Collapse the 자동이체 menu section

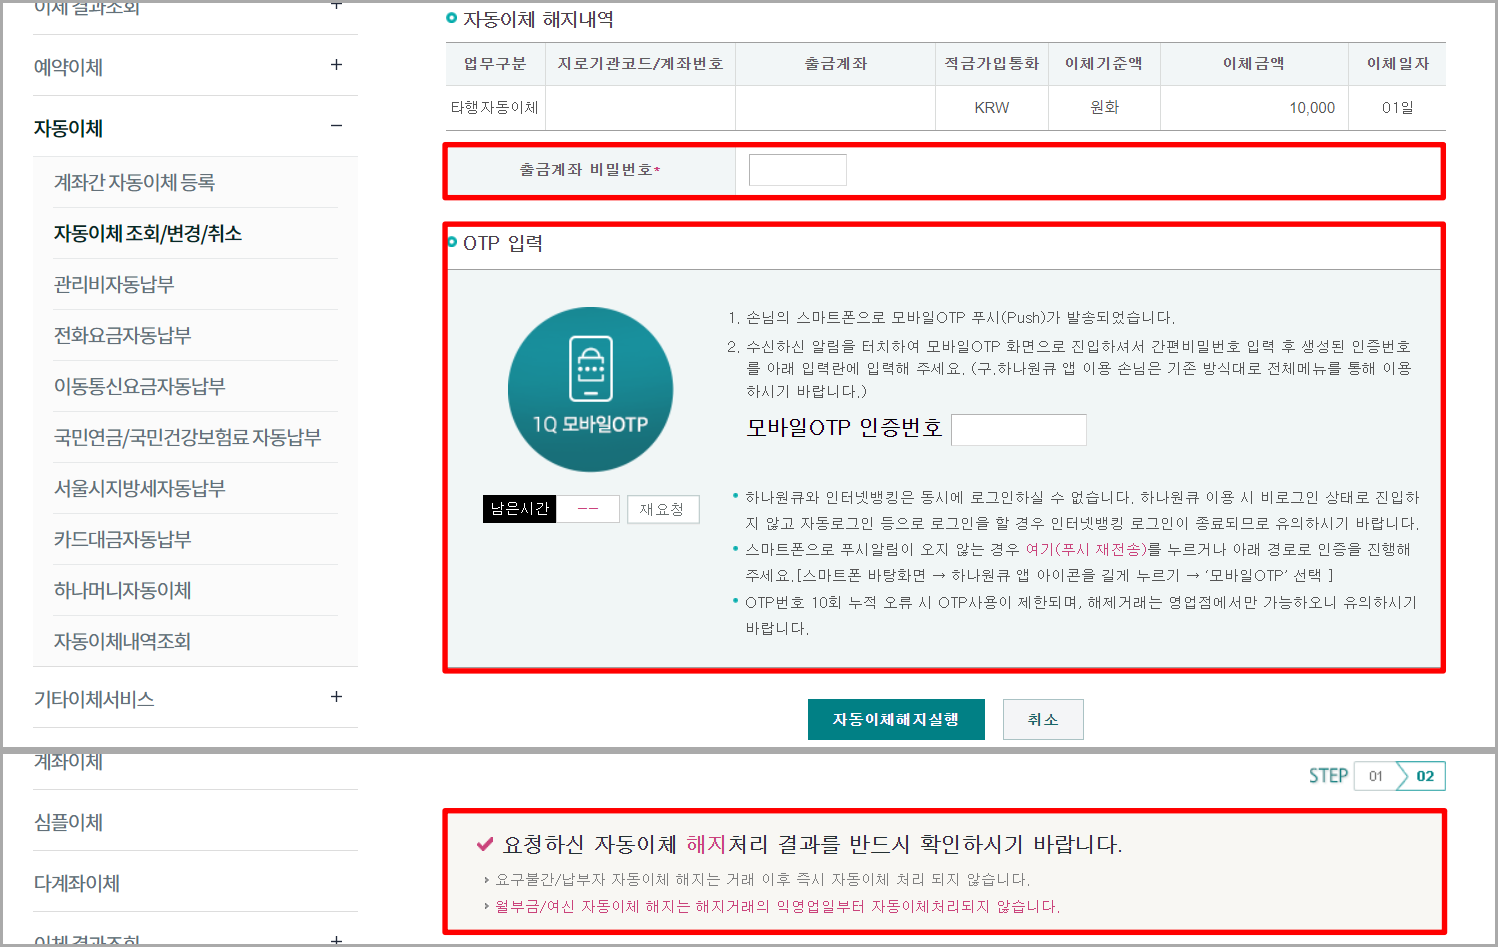(x=336, y=126)
